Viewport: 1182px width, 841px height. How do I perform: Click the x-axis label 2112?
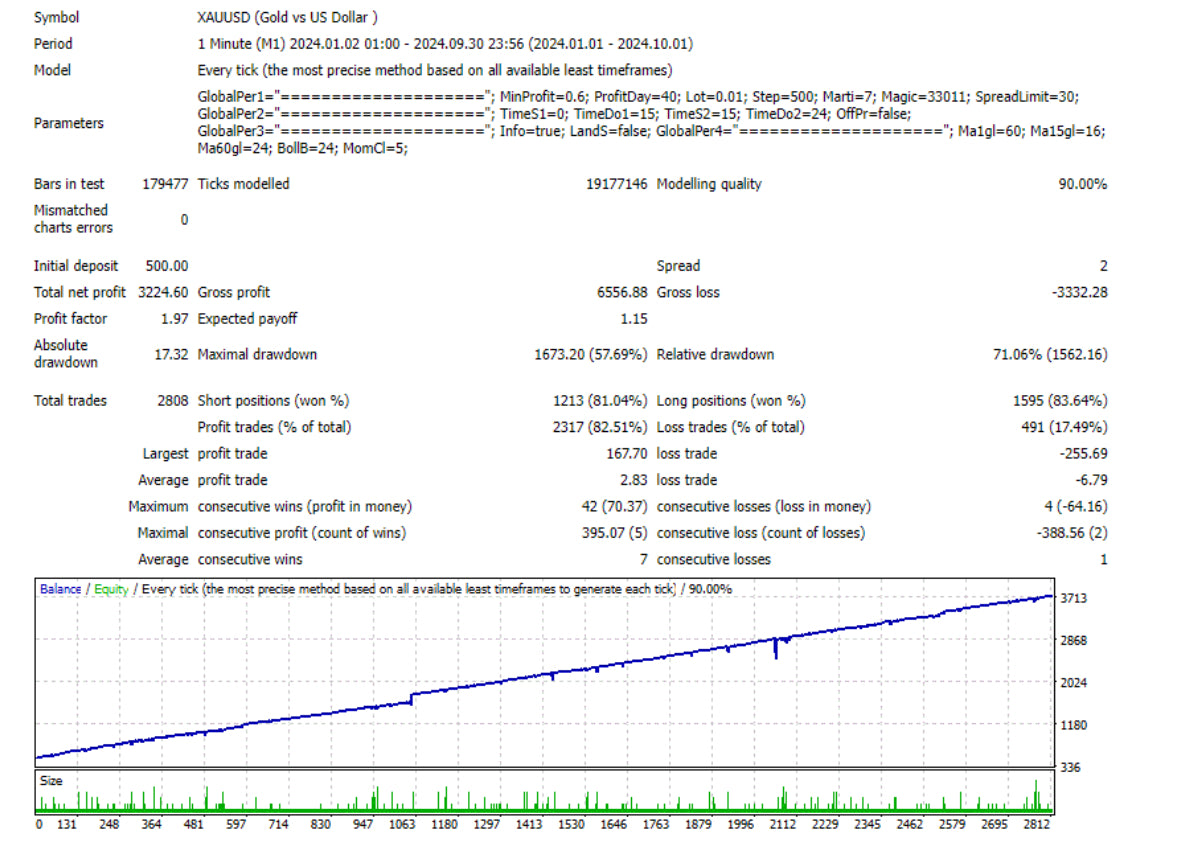coord(782,824)
